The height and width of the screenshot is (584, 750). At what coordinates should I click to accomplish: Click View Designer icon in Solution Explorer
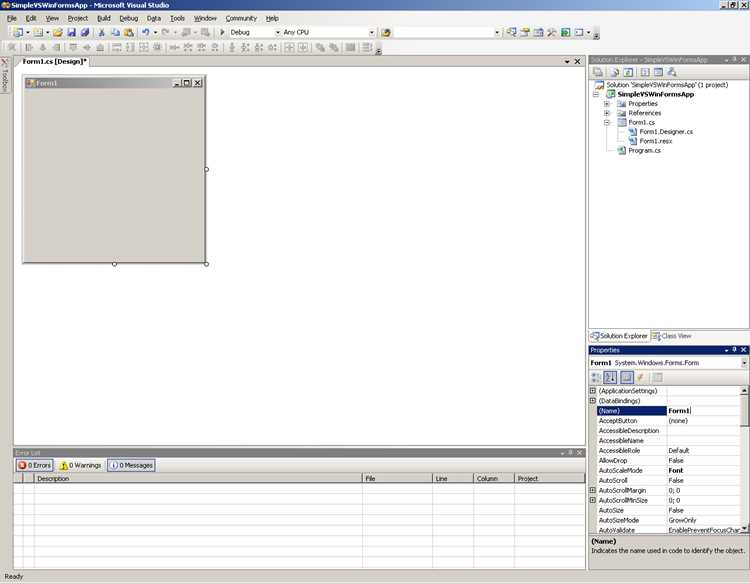coord(658,72)
